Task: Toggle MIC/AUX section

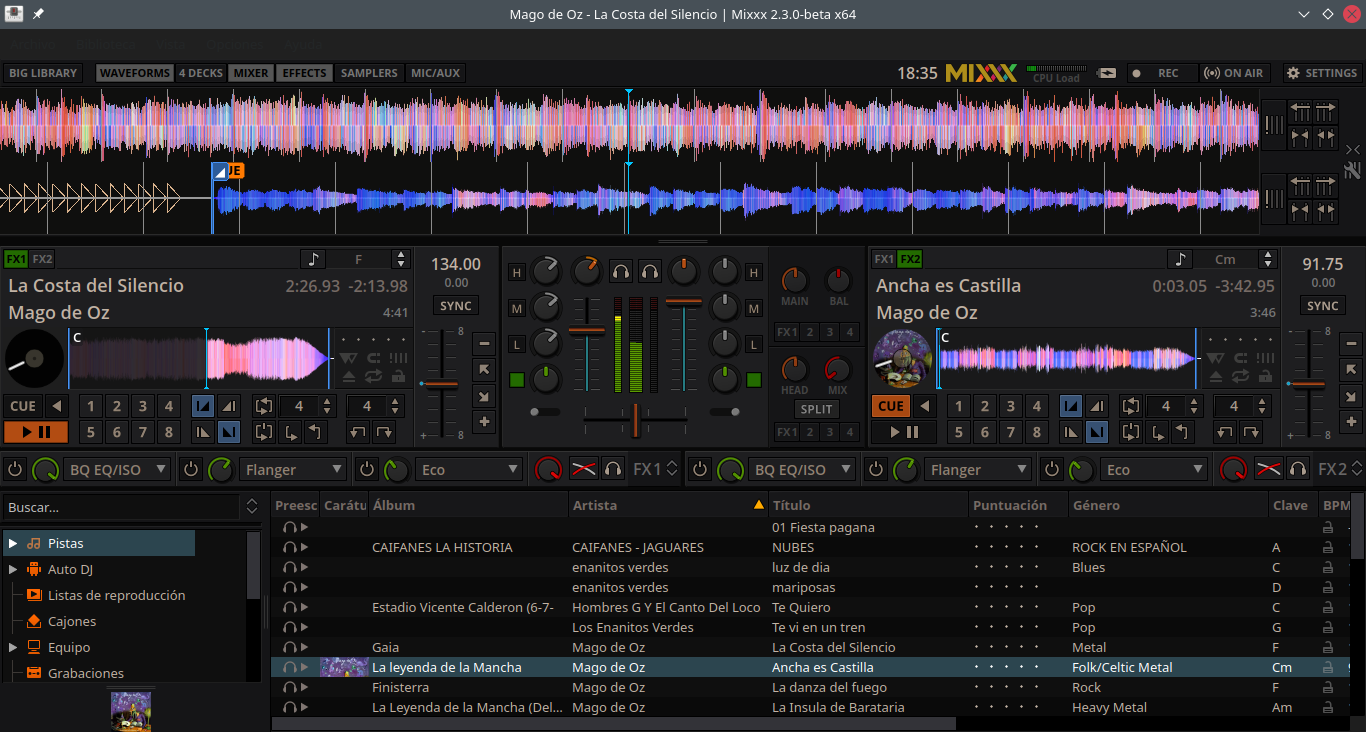Action: [x=435, y=73]
